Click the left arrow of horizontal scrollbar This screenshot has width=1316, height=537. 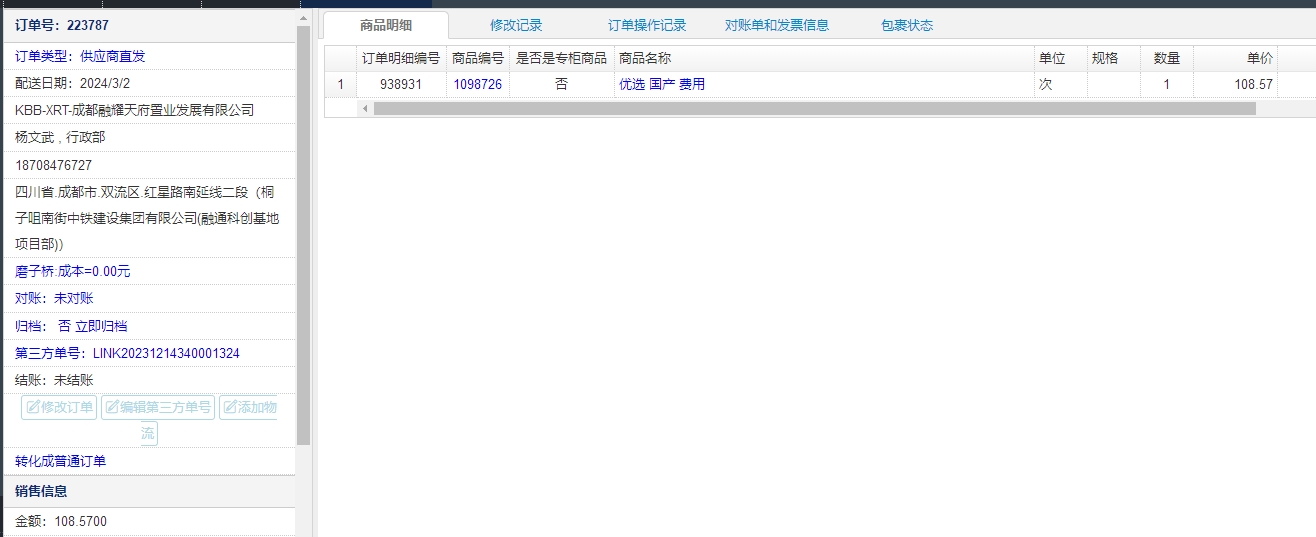[x=365, y=108]
